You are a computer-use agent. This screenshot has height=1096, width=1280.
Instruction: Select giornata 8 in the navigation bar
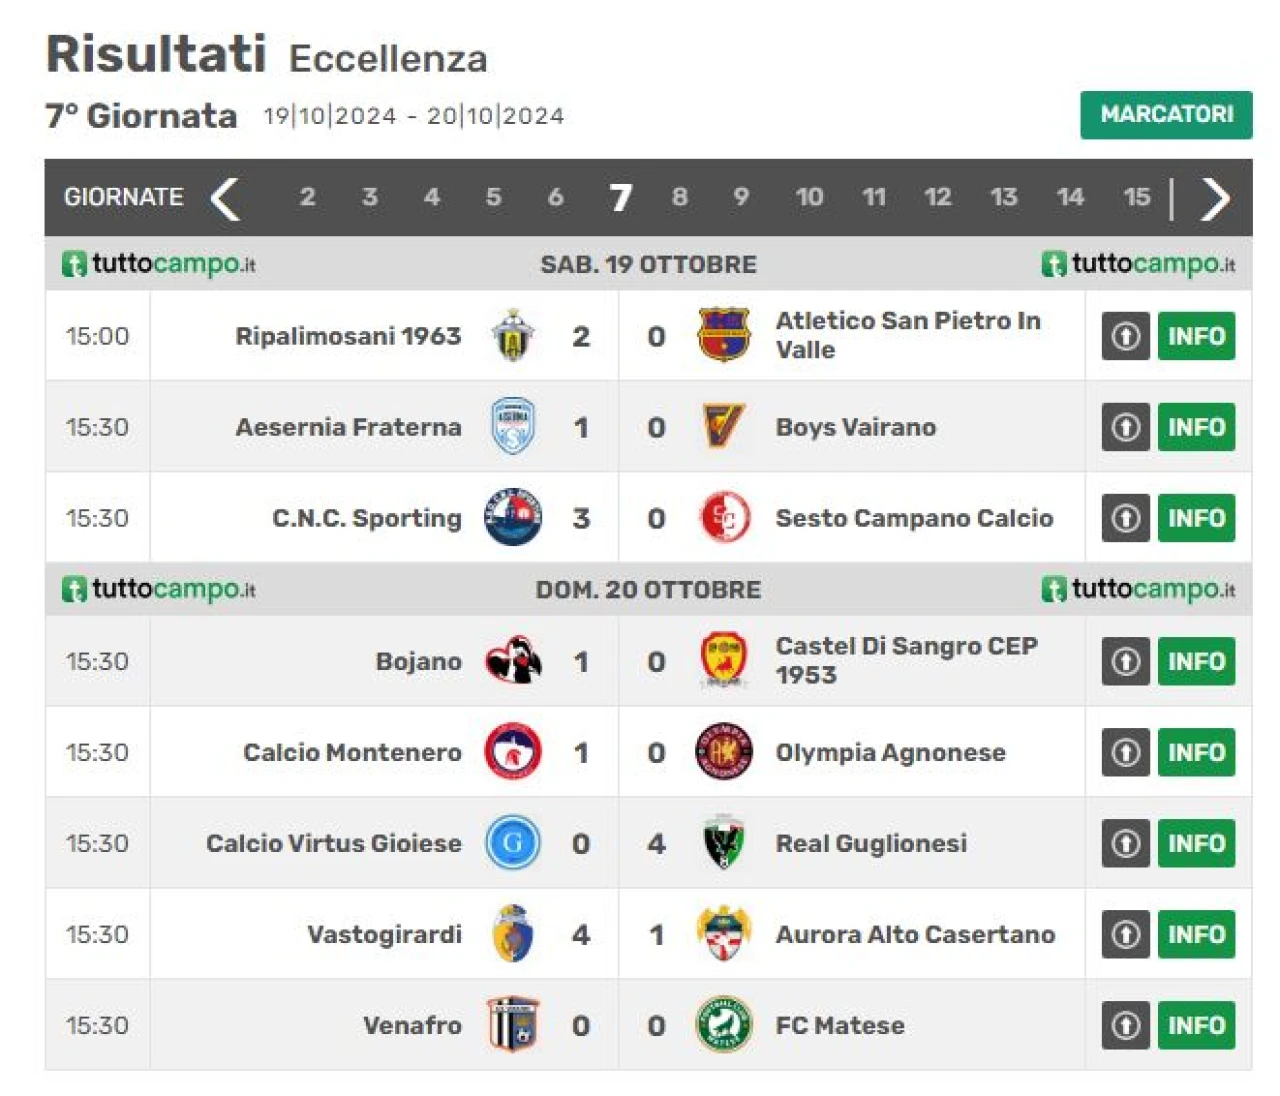click(x=680, y=197)
